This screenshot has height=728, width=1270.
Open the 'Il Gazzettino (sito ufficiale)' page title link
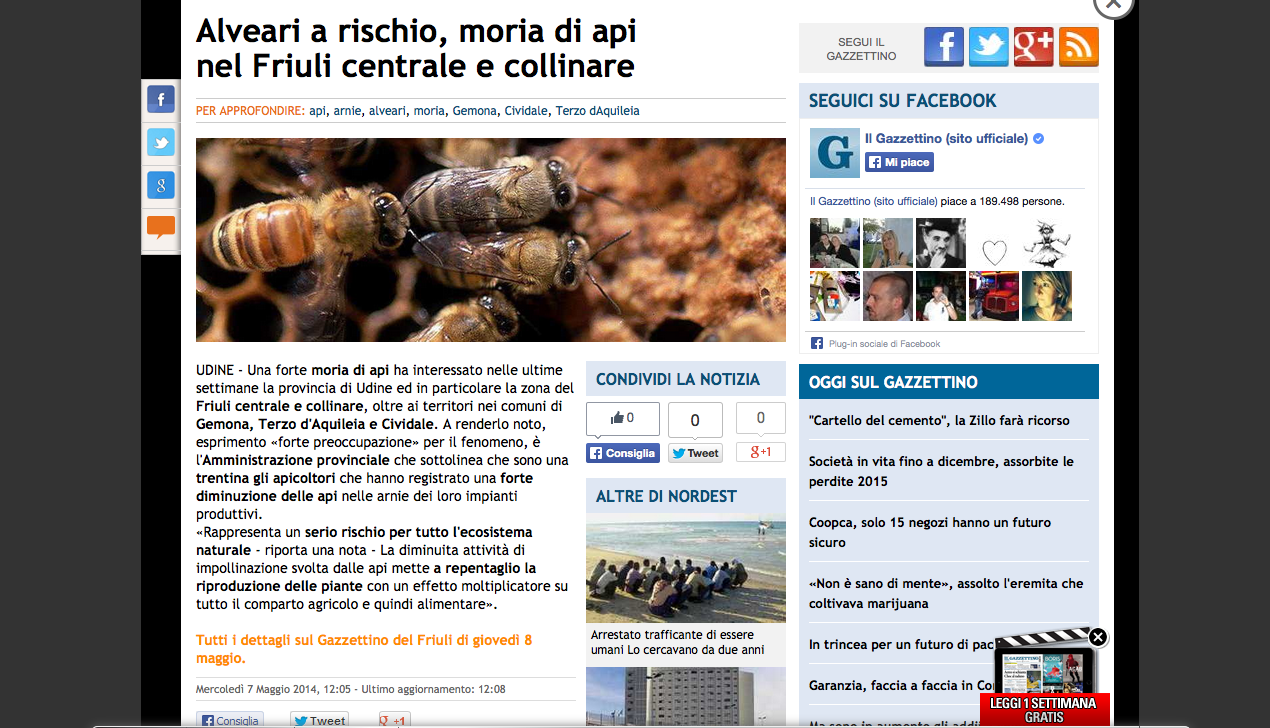946,138
